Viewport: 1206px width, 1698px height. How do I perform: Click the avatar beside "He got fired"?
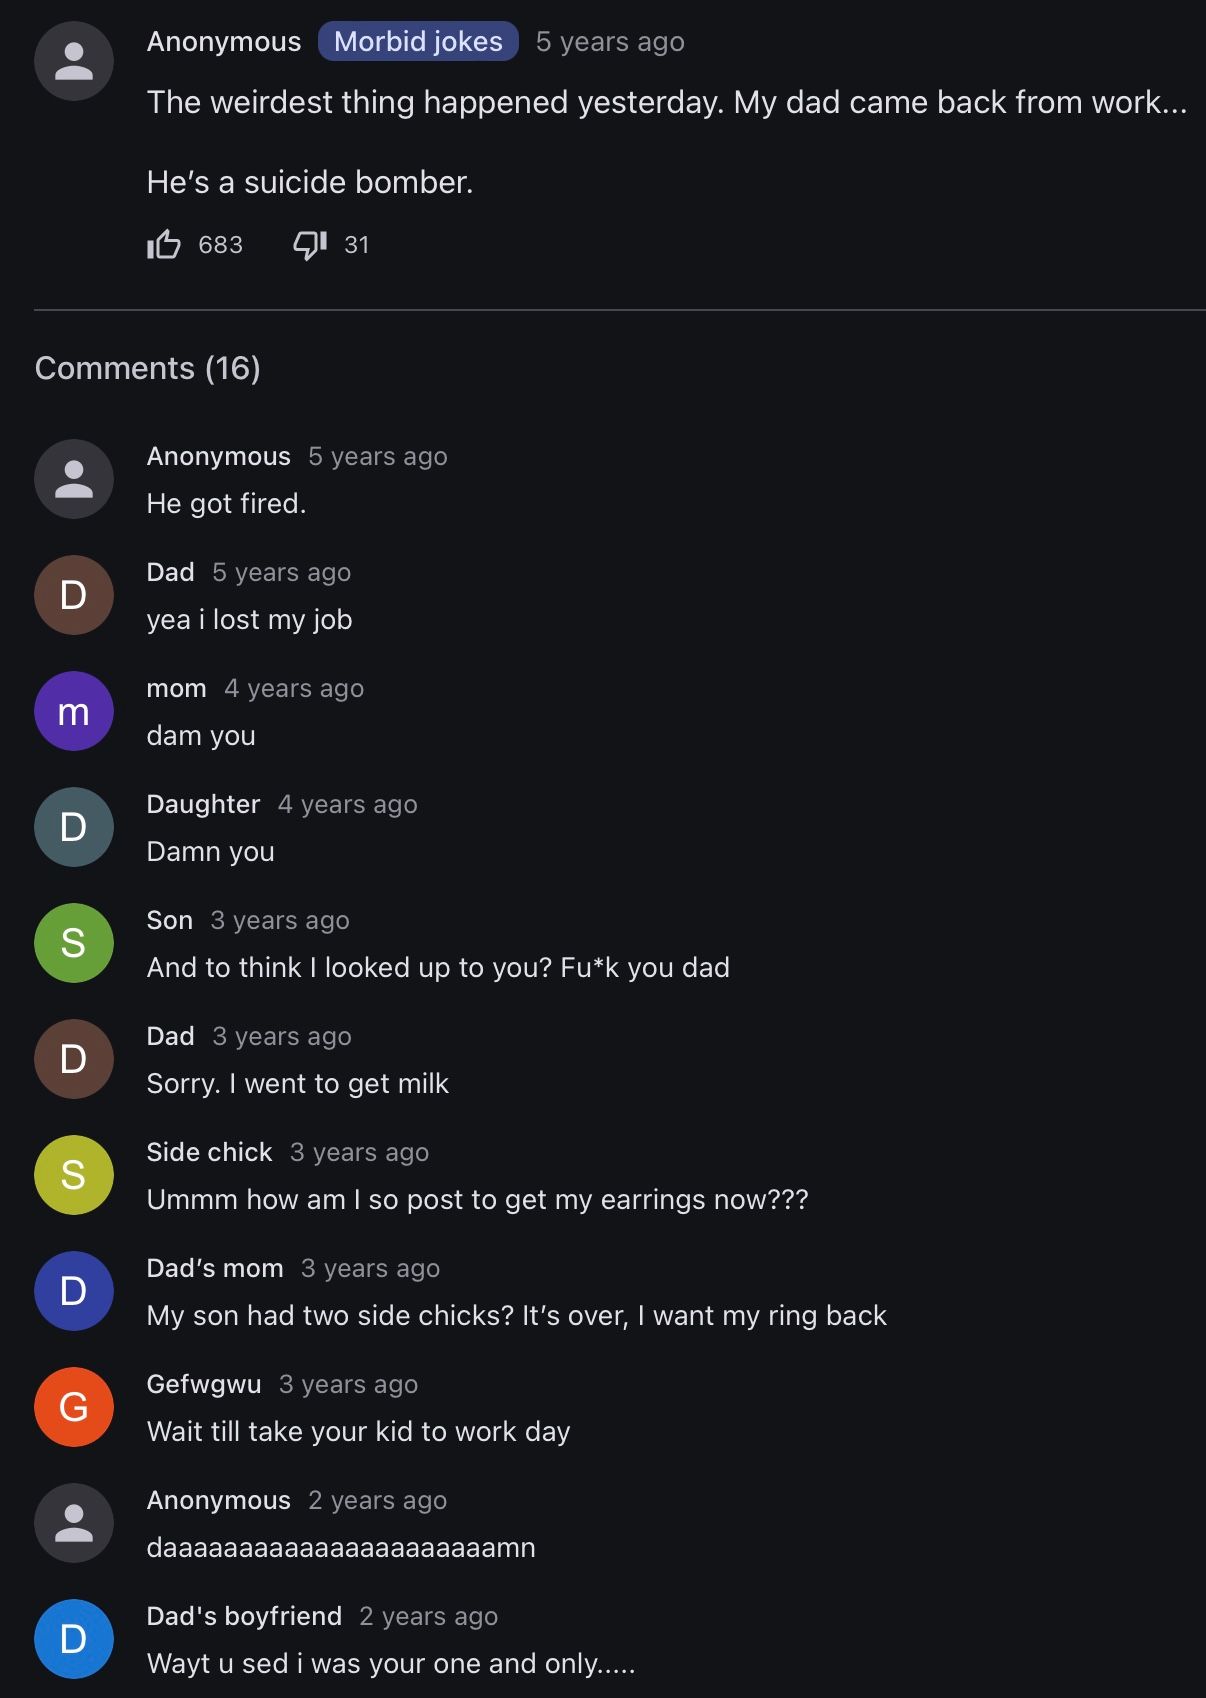click(x=74, y=479)
